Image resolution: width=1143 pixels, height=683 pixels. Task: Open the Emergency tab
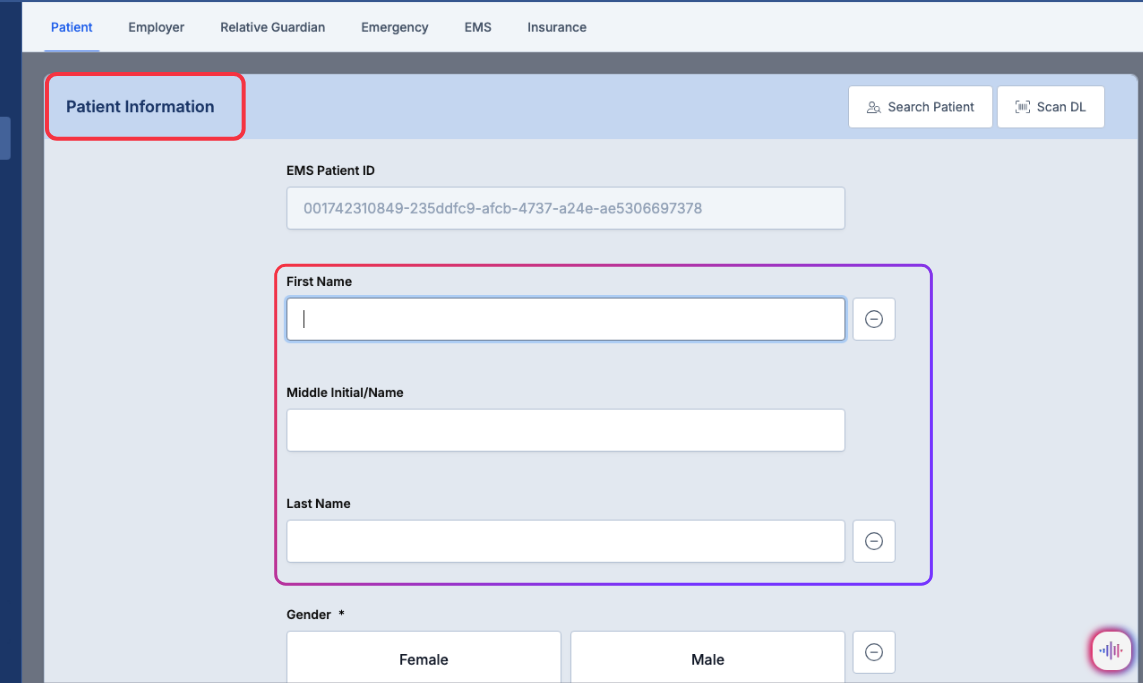[394, 27]
